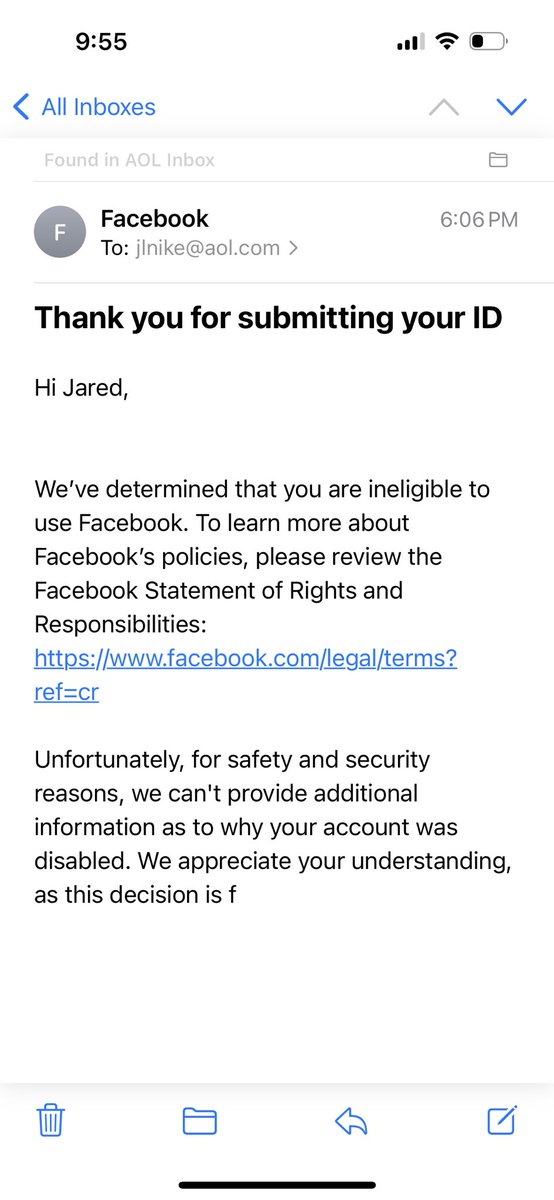Tap the battery indicator in status bar
Viewport: 554px width, 1200px height.
pyautogui.click(x=488, y=42)
